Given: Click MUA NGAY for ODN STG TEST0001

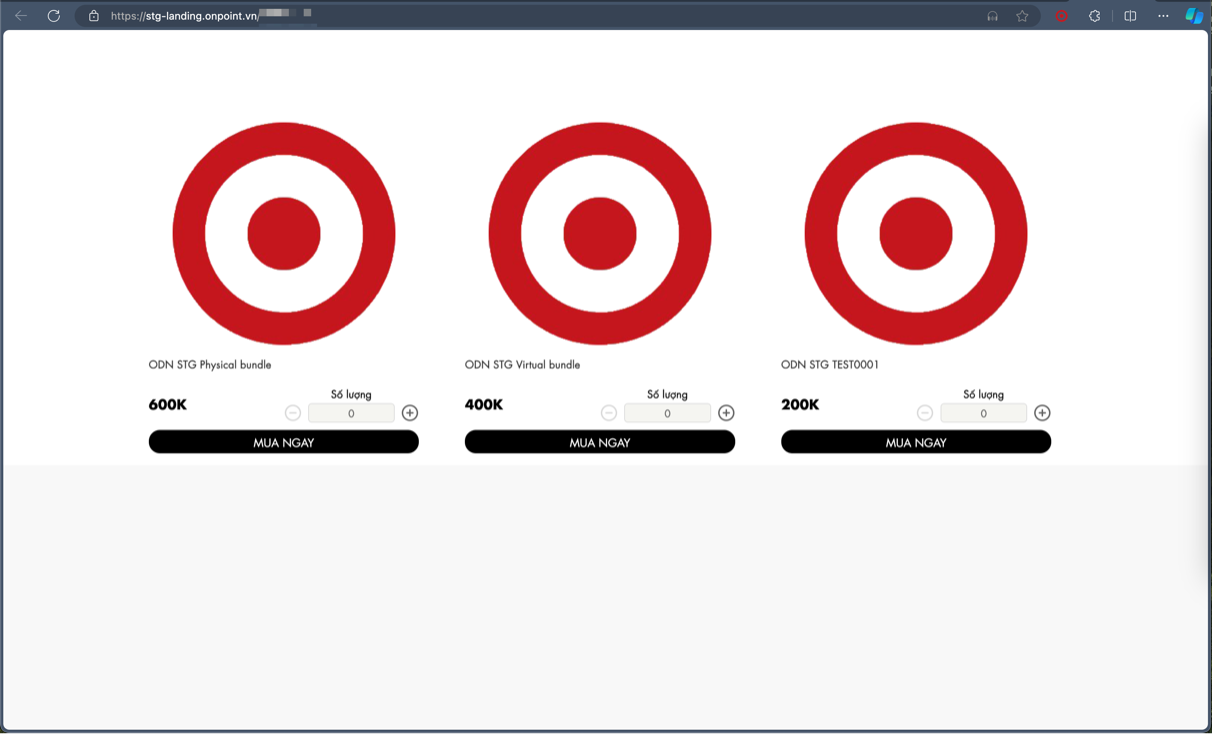Looking at the screenshot, I should [916, 442].
